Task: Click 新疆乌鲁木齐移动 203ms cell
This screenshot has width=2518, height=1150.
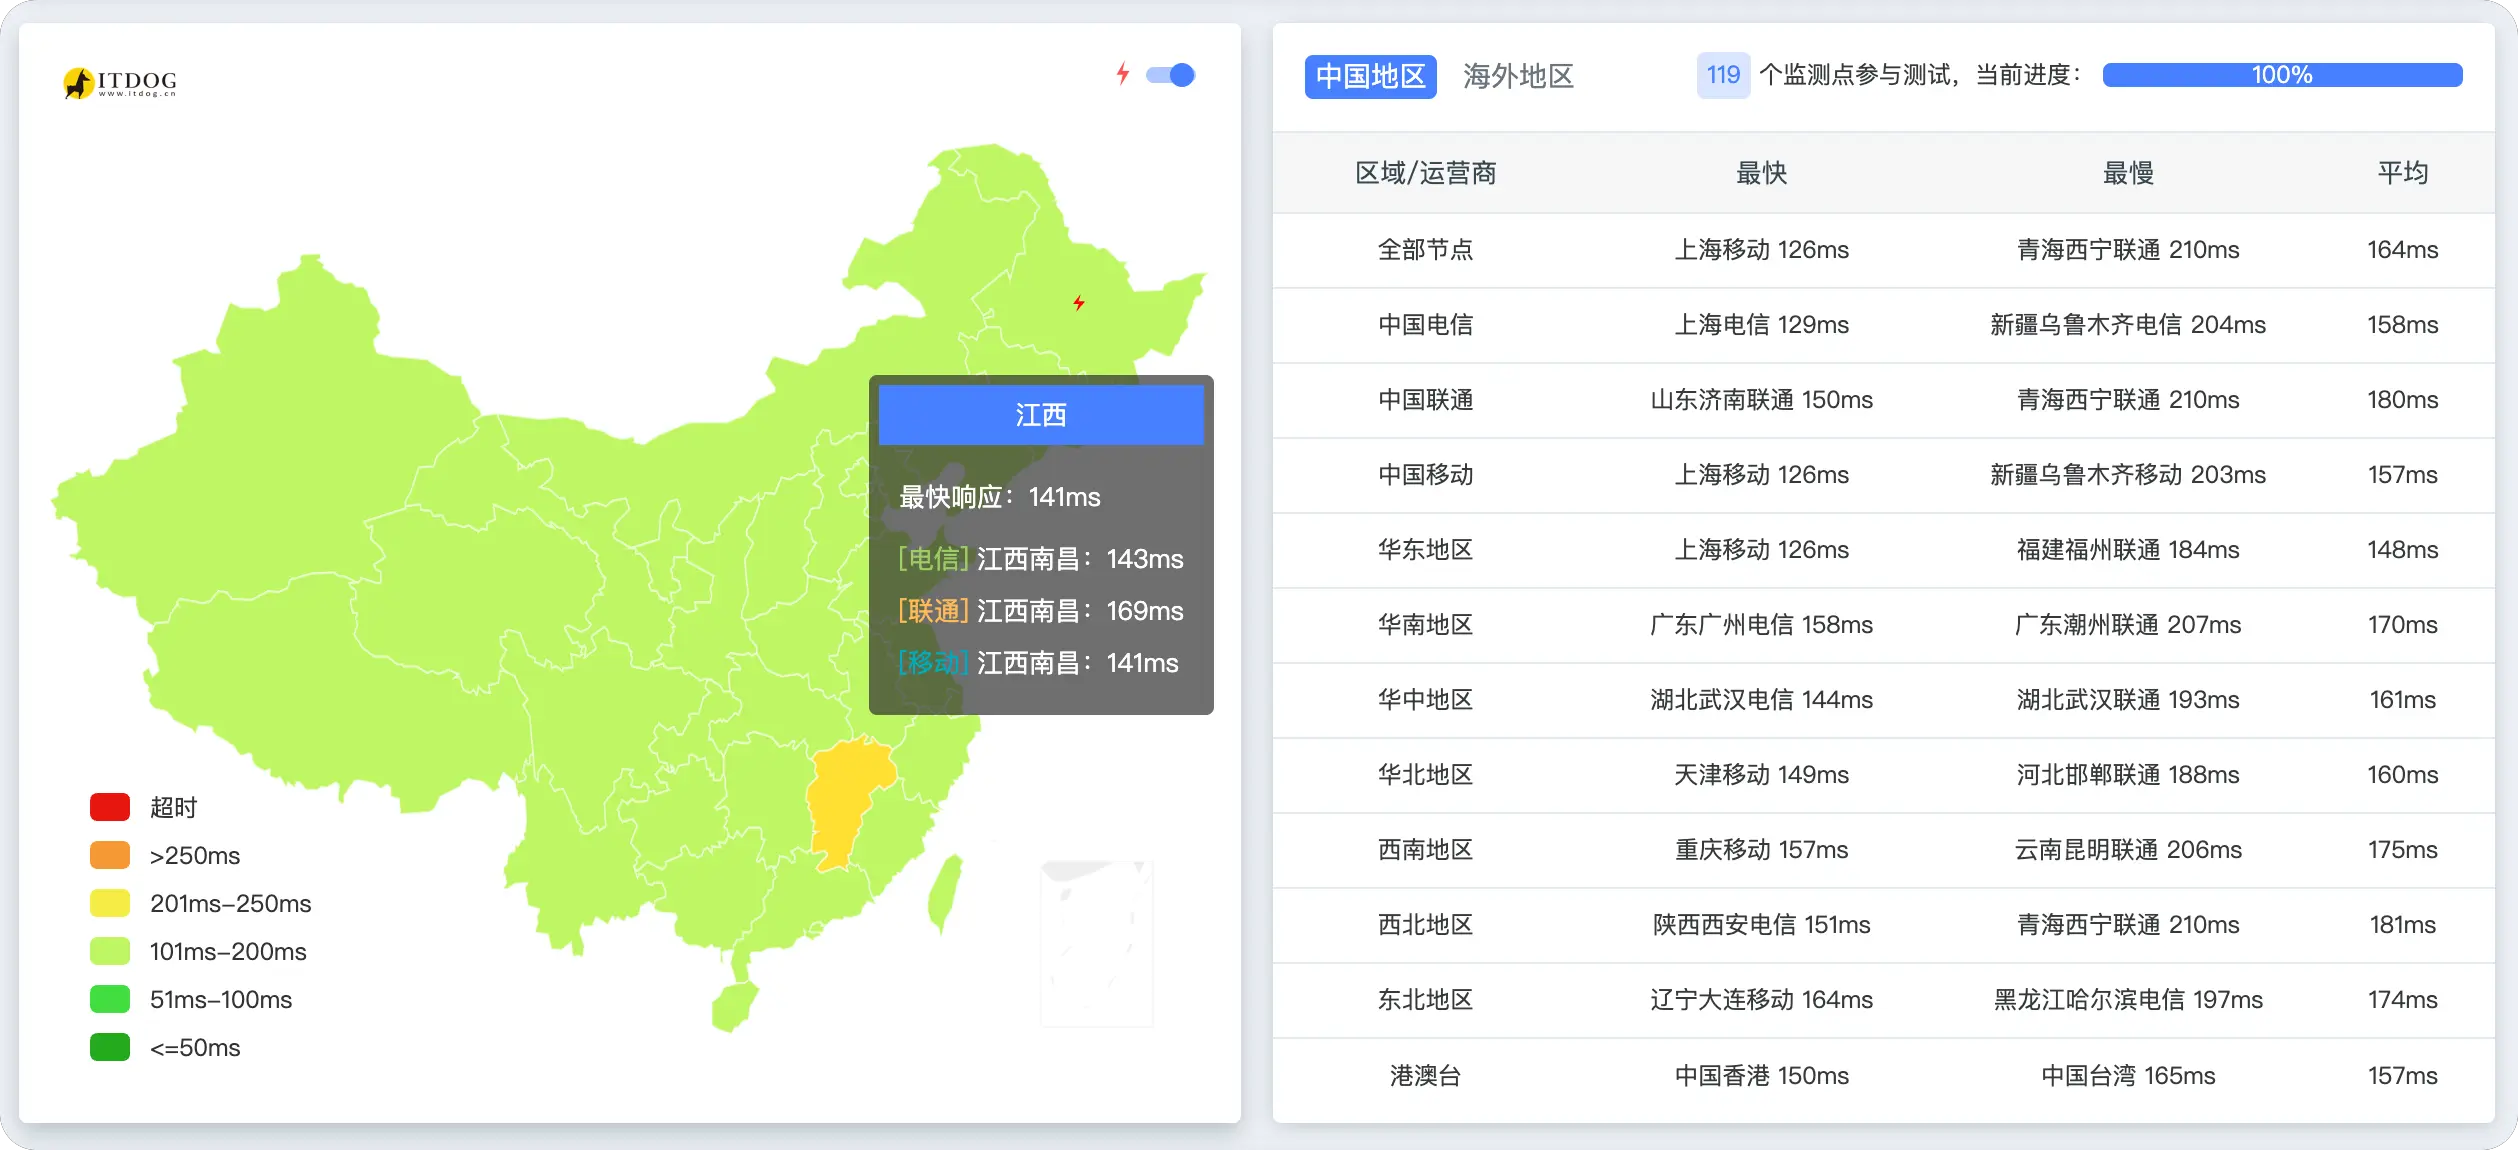Action: tap(2128, 474)
